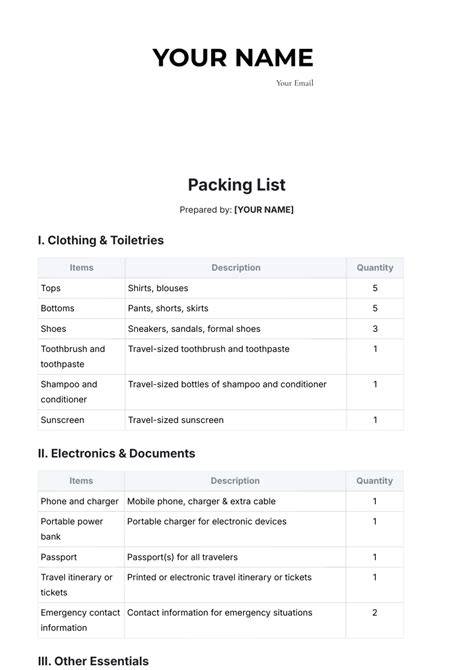Image resolution: width=474 pixels, height=670 pixels.
Task: Click the Sneakers, sandals, formal shoes description
Action: (194, 329)
